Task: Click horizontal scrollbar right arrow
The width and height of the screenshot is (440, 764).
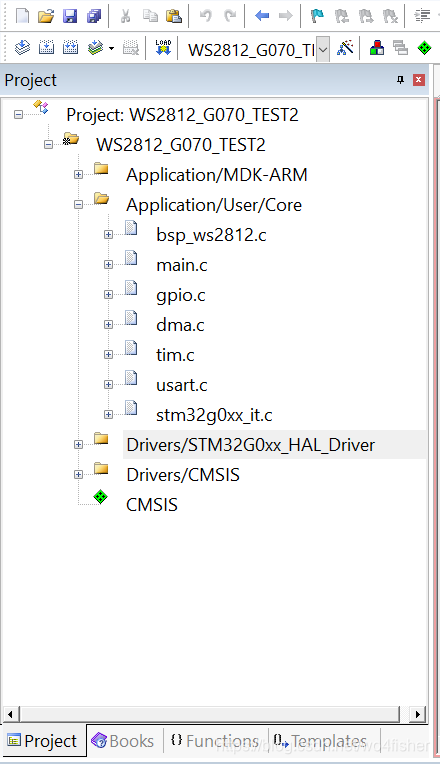Action: click(417, 714)
